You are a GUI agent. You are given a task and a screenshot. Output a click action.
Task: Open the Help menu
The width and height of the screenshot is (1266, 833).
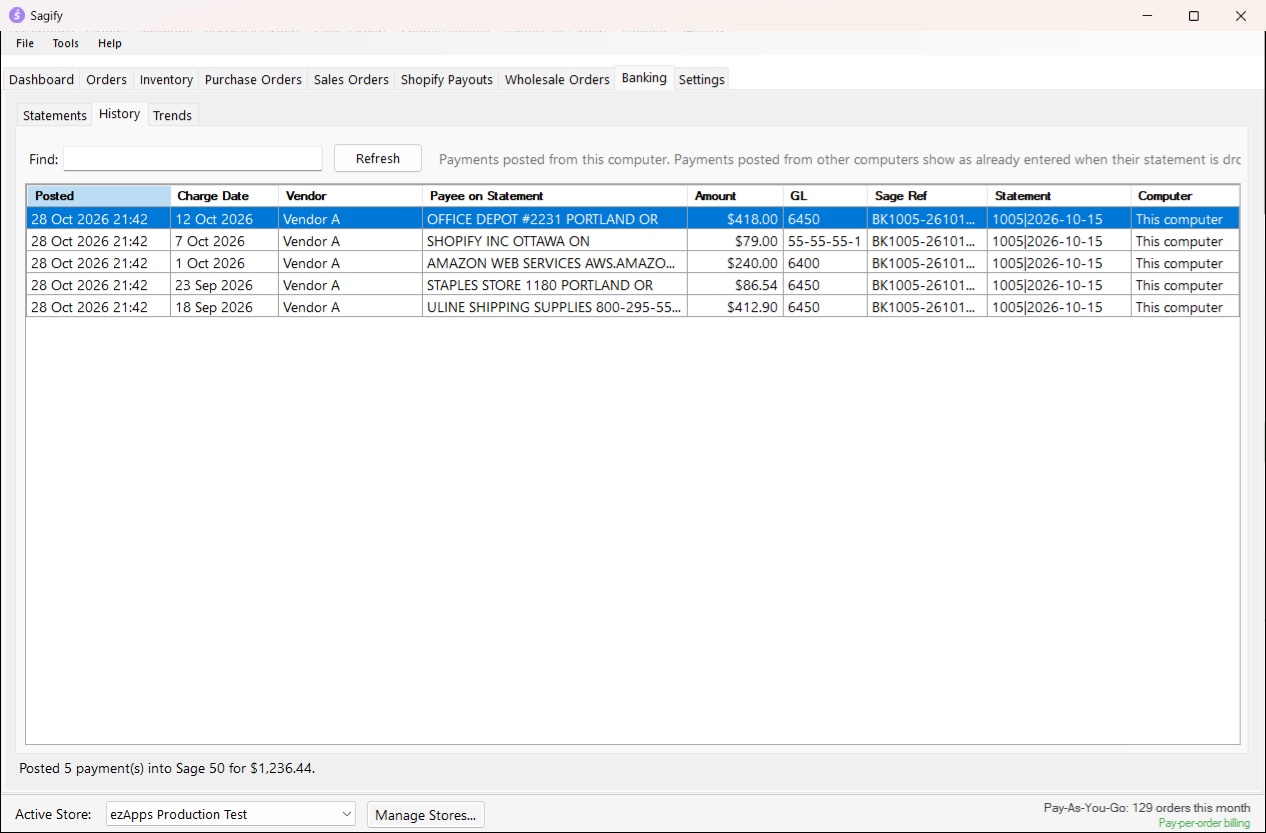coord(110,43)
